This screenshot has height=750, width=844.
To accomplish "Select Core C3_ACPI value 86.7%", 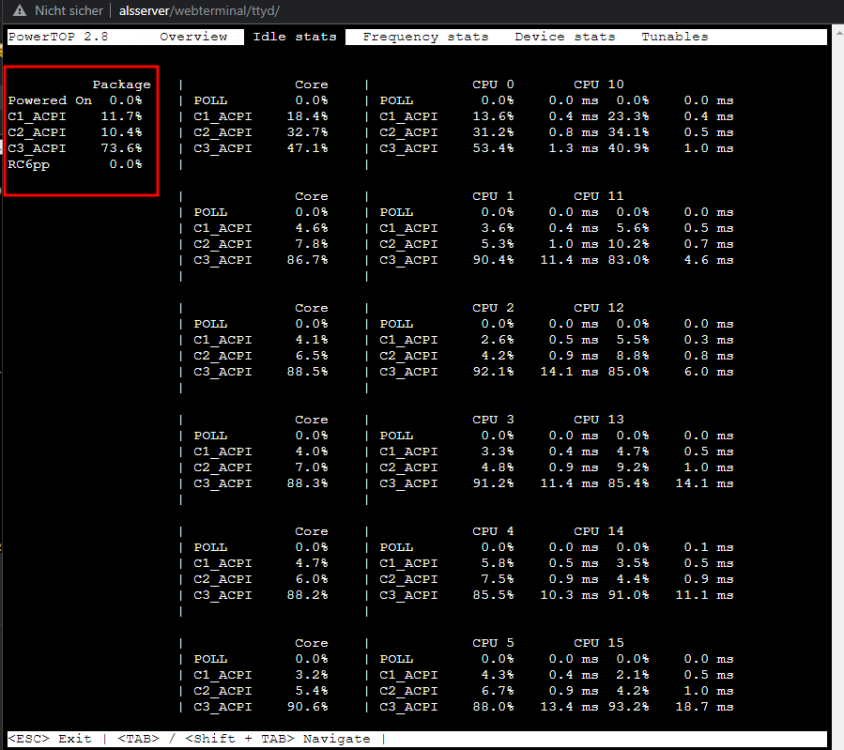I will (x=307, y=260).
